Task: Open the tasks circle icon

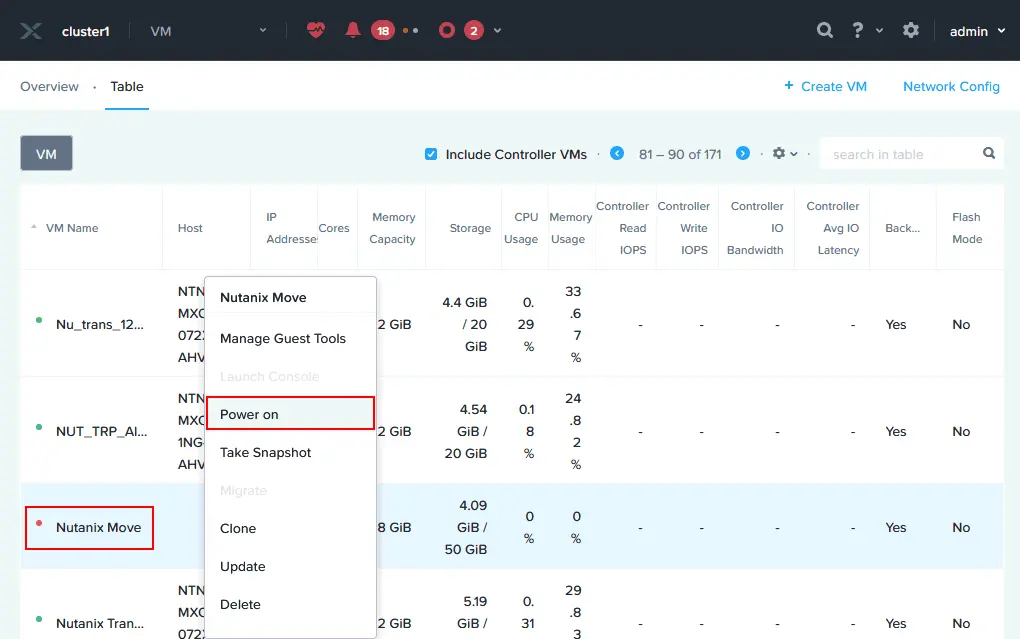Action: 447,31
